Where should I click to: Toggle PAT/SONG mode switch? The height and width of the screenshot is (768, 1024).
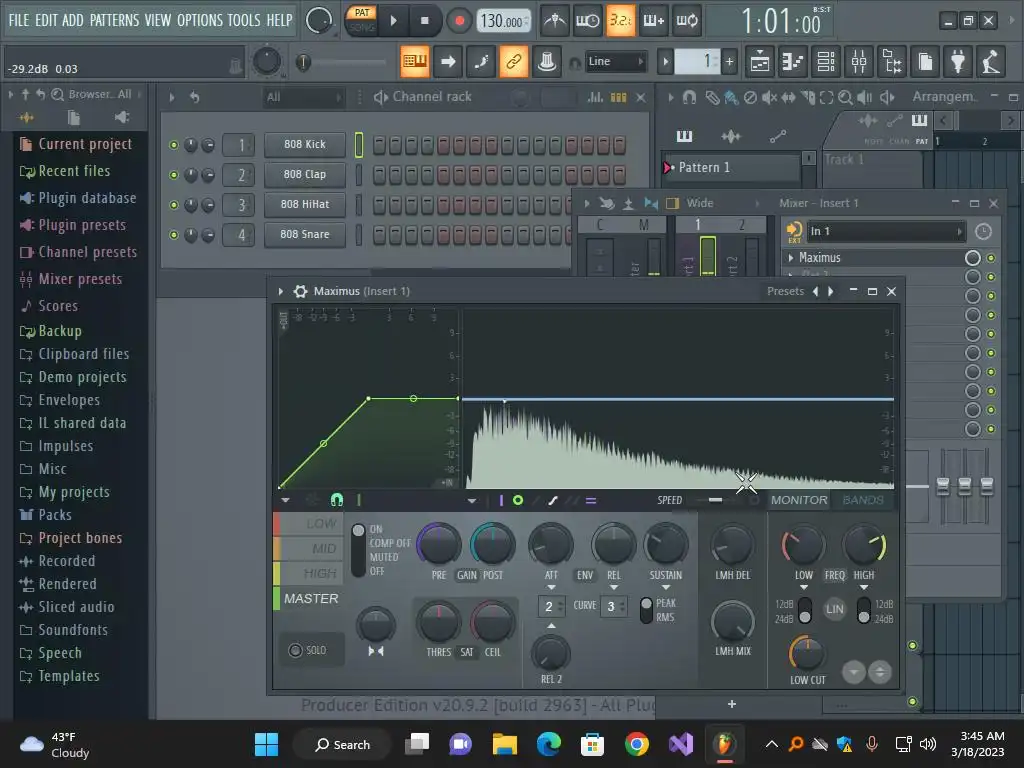tap(362, 20)
